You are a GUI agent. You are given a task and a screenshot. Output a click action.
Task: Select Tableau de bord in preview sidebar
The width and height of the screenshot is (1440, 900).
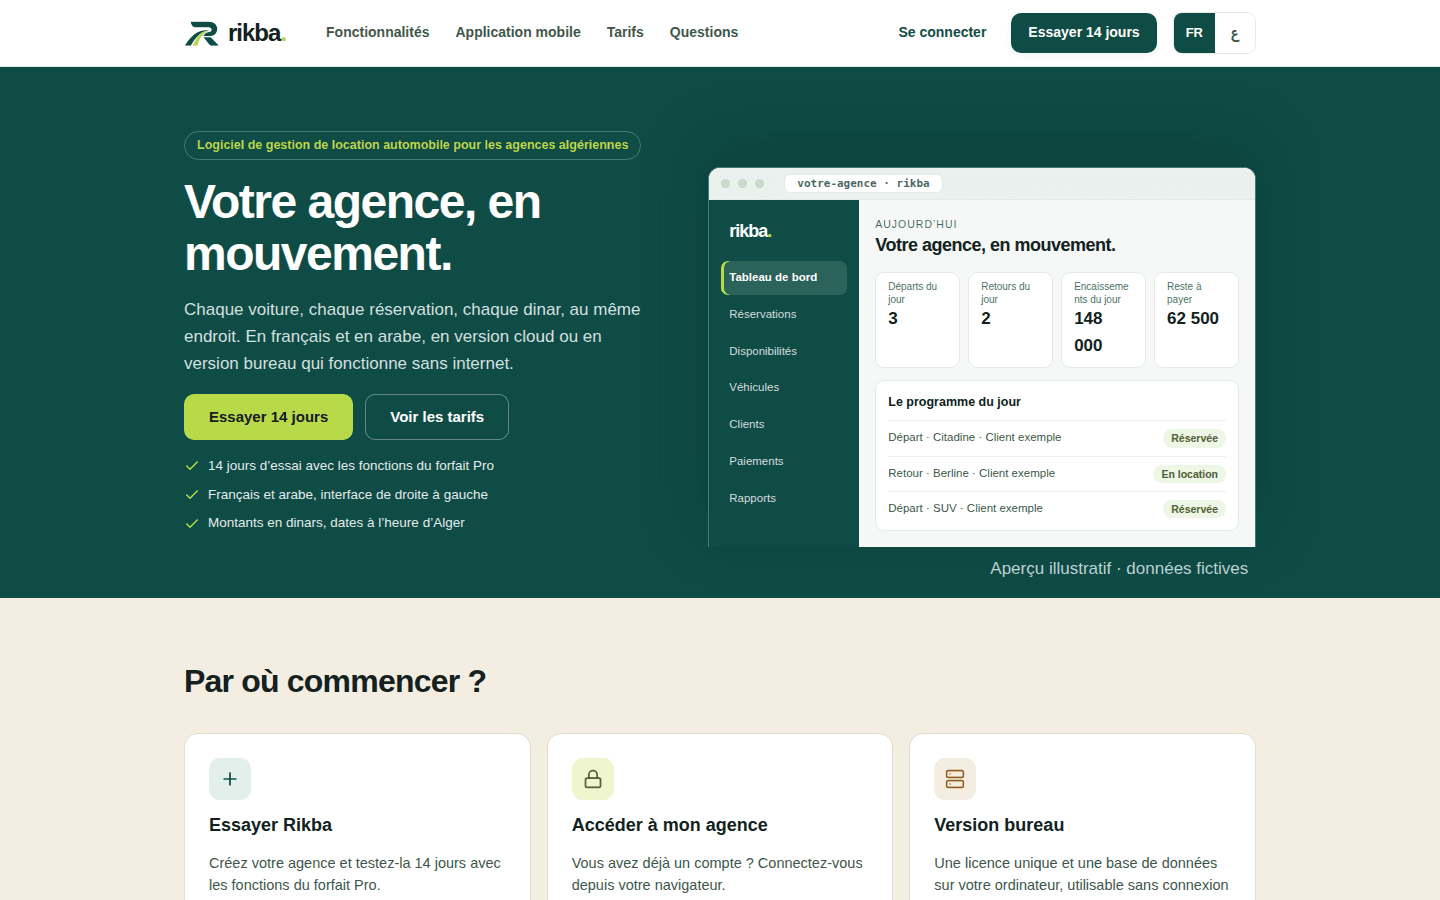tap(784, 278)
